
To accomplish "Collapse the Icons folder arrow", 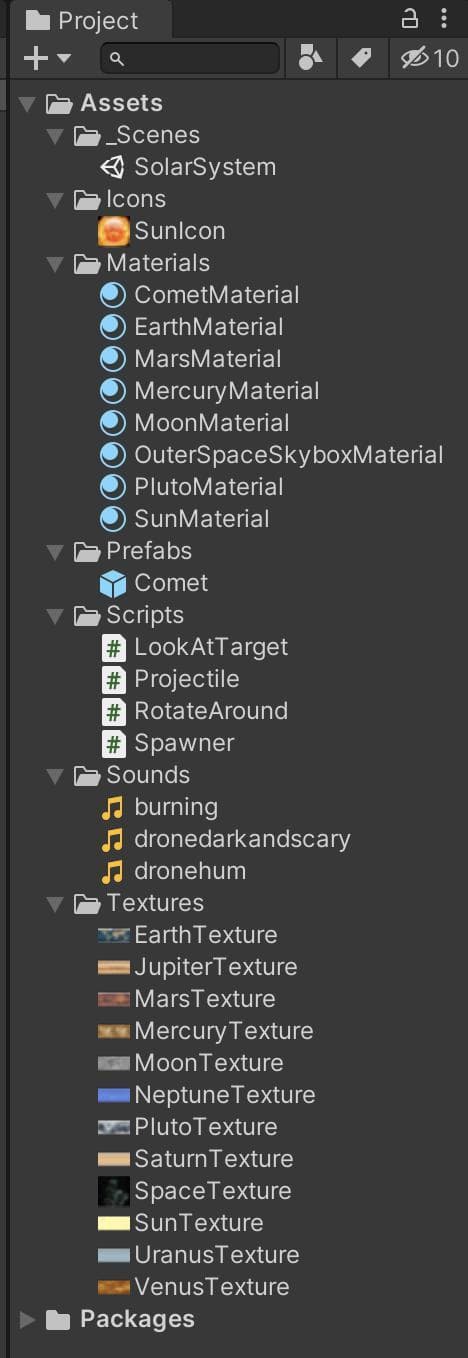I will (55, 199).
